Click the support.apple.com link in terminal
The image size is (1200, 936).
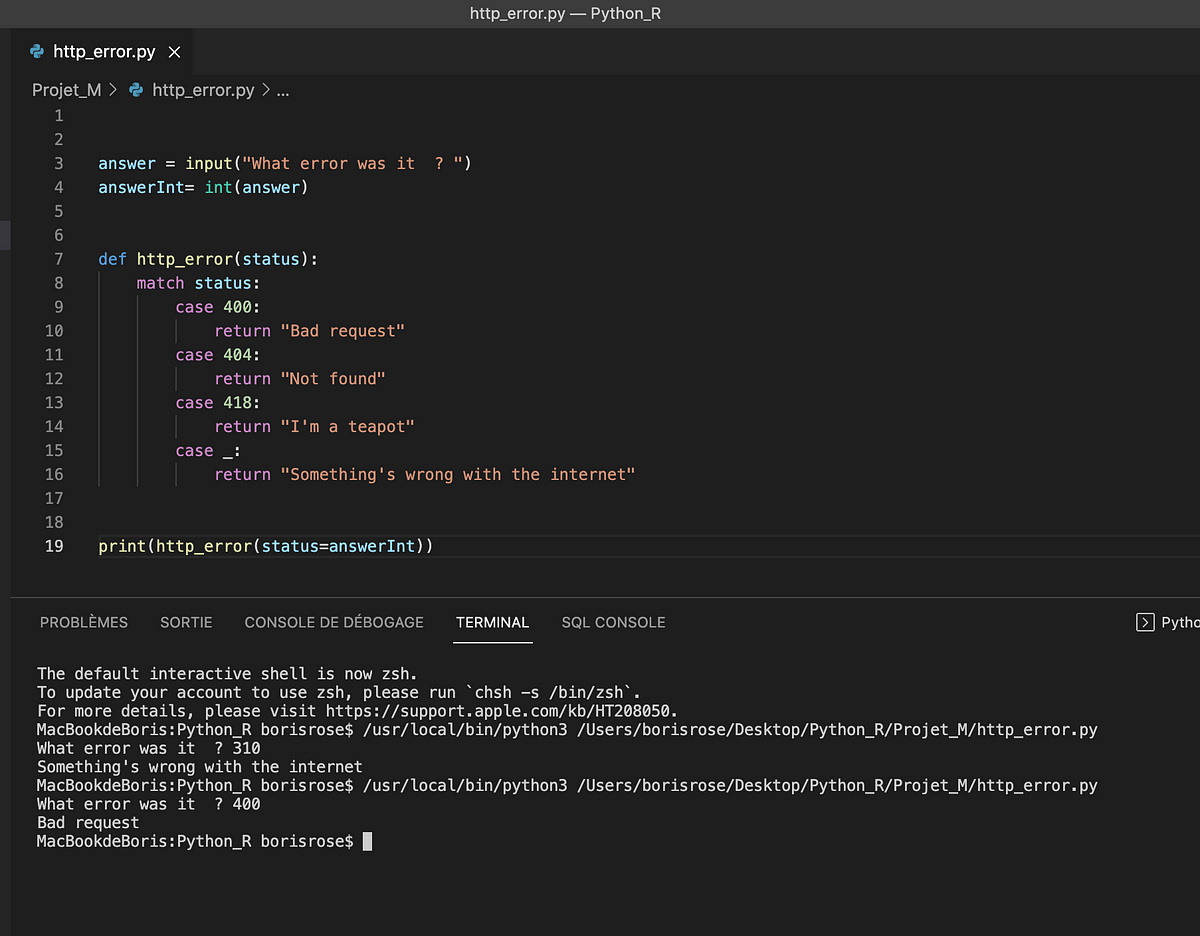tap(502, 711)
